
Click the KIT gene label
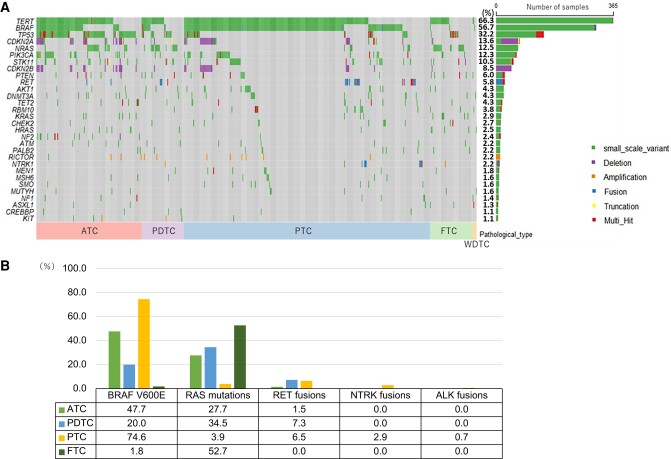pyautogui.click(x=28, y=219)
